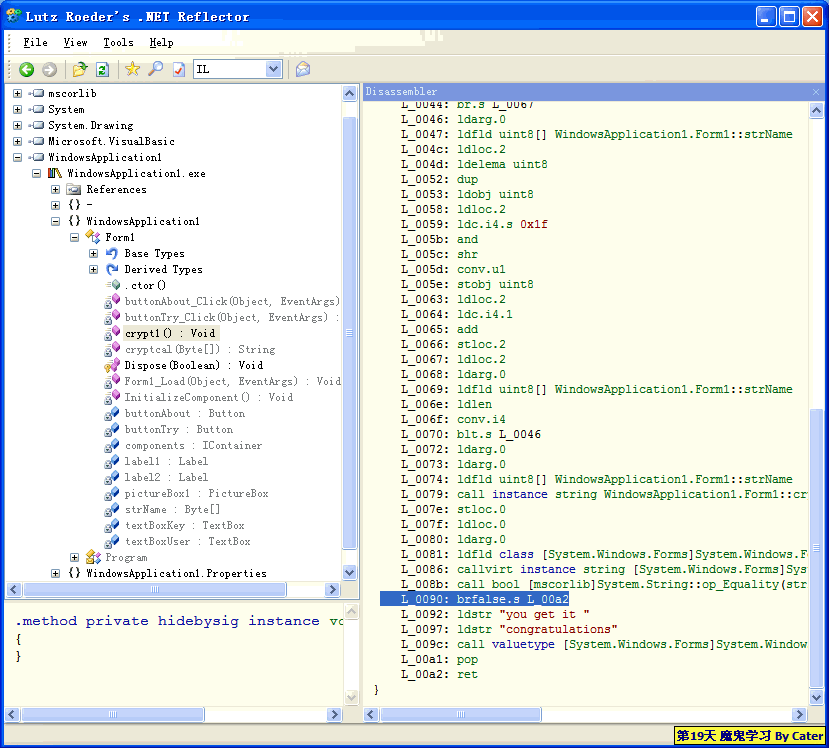Expand the Derived Types node
Image resolution: width=829 pixels, height=748 pixels.
[x=94, y=269]
